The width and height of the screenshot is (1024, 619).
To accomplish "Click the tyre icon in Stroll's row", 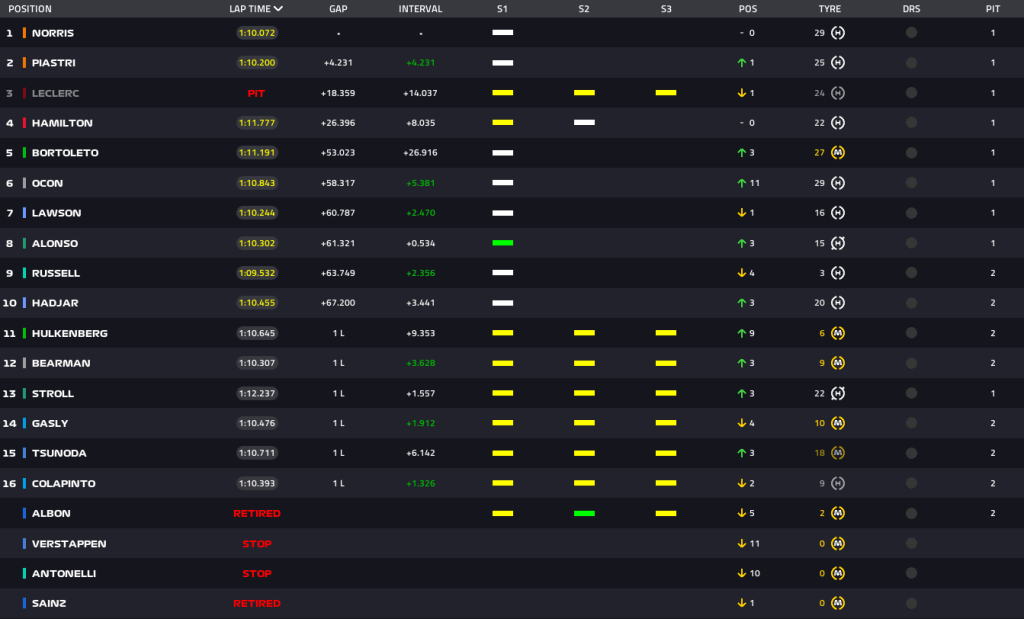I will (838, 393).
